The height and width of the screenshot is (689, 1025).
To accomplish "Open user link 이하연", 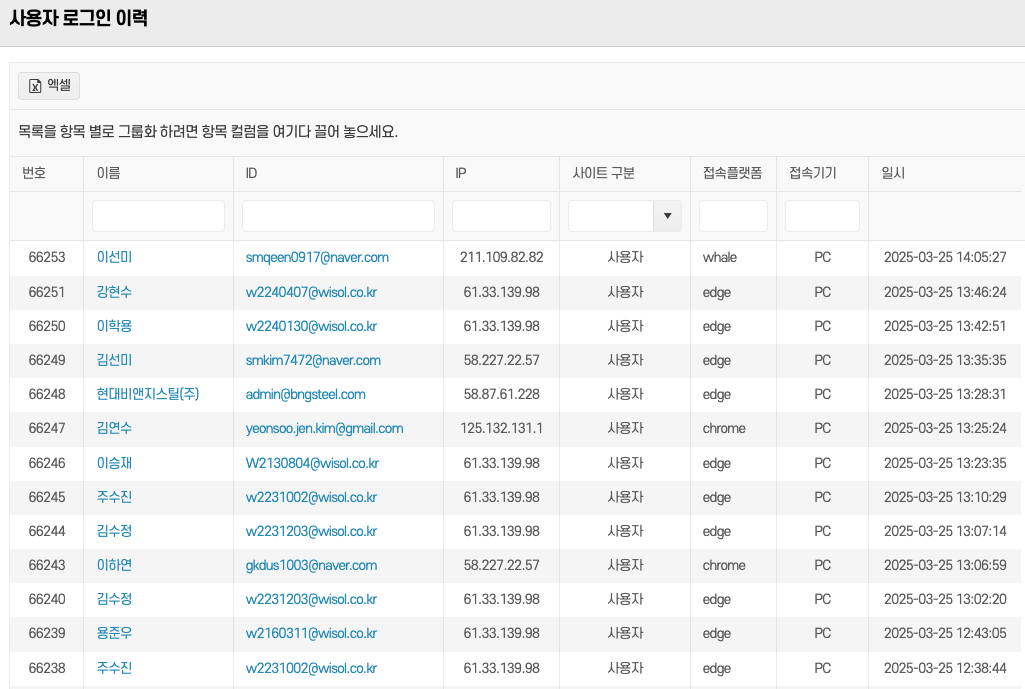I will pyautogui.click(x=114, y=566).
